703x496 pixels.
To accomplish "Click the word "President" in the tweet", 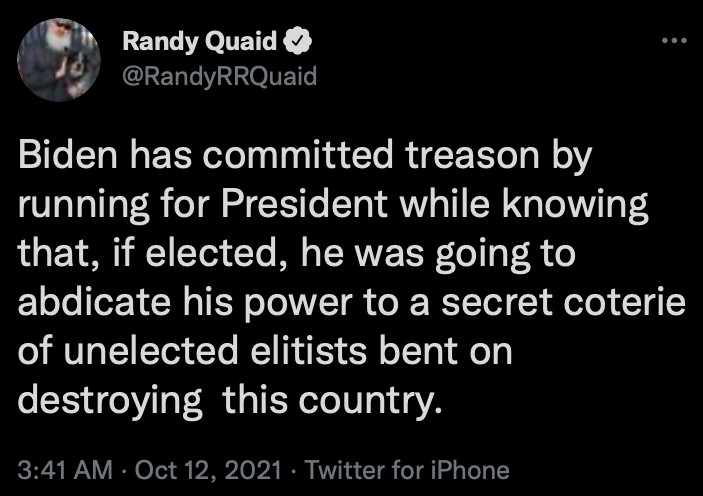I will (303, 209).
